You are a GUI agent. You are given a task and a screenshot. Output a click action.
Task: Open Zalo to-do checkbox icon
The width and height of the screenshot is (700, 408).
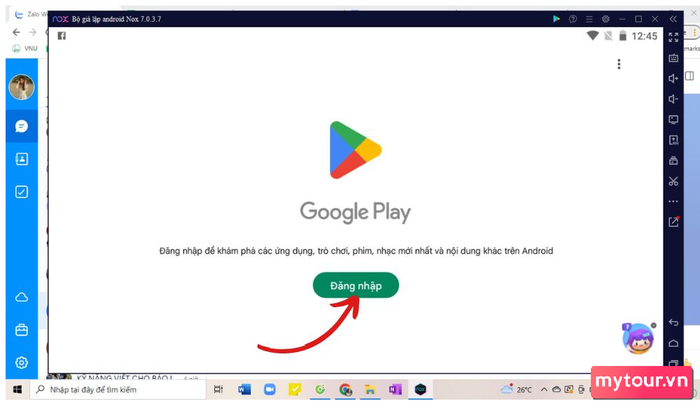click(x=21, y=192)
